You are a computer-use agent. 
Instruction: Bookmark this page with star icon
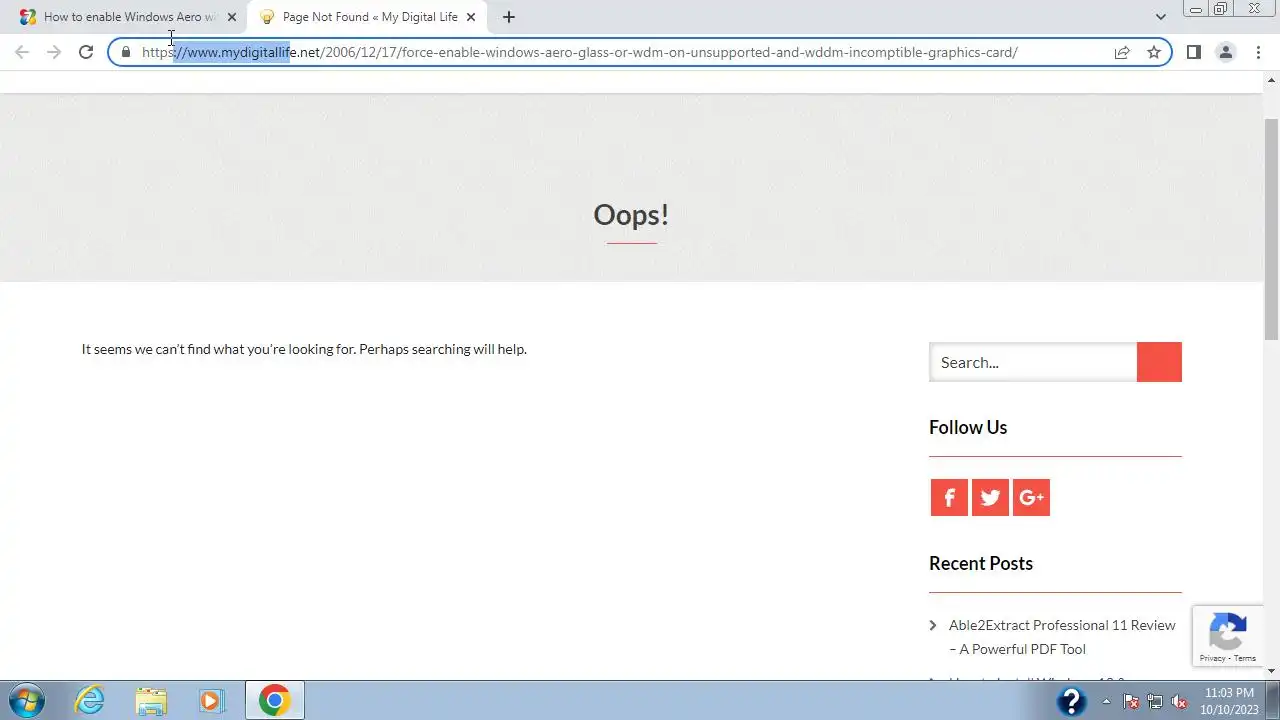1154,52
